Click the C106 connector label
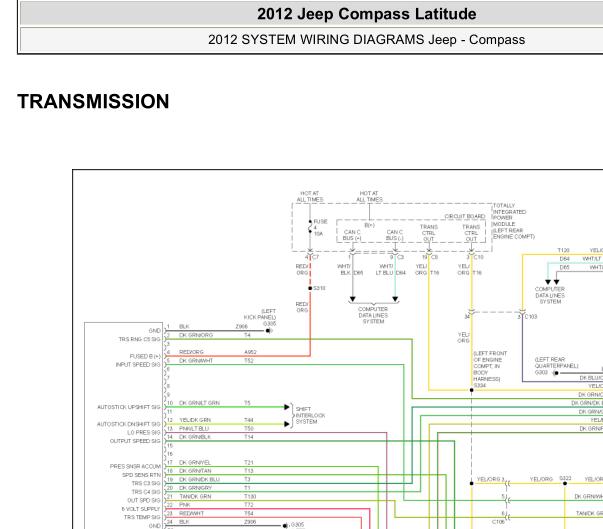The image size is (603, 529). pos(498,522)
